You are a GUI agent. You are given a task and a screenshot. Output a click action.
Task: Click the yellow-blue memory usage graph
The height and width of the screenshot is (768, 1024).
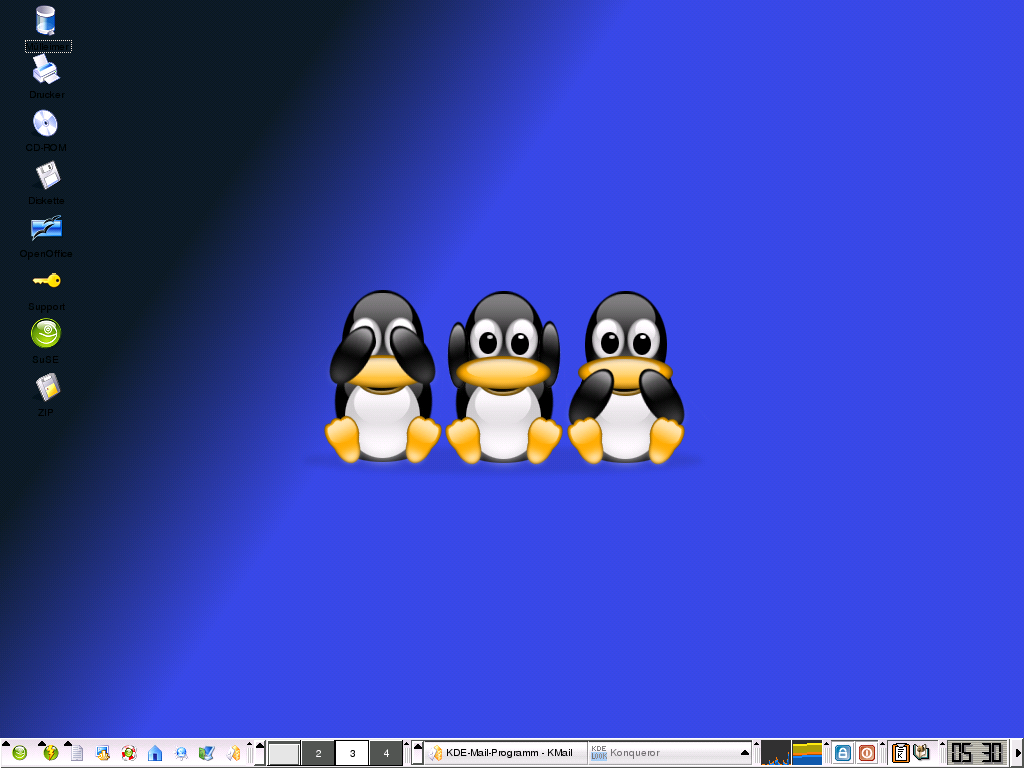(x=807, y=753)
